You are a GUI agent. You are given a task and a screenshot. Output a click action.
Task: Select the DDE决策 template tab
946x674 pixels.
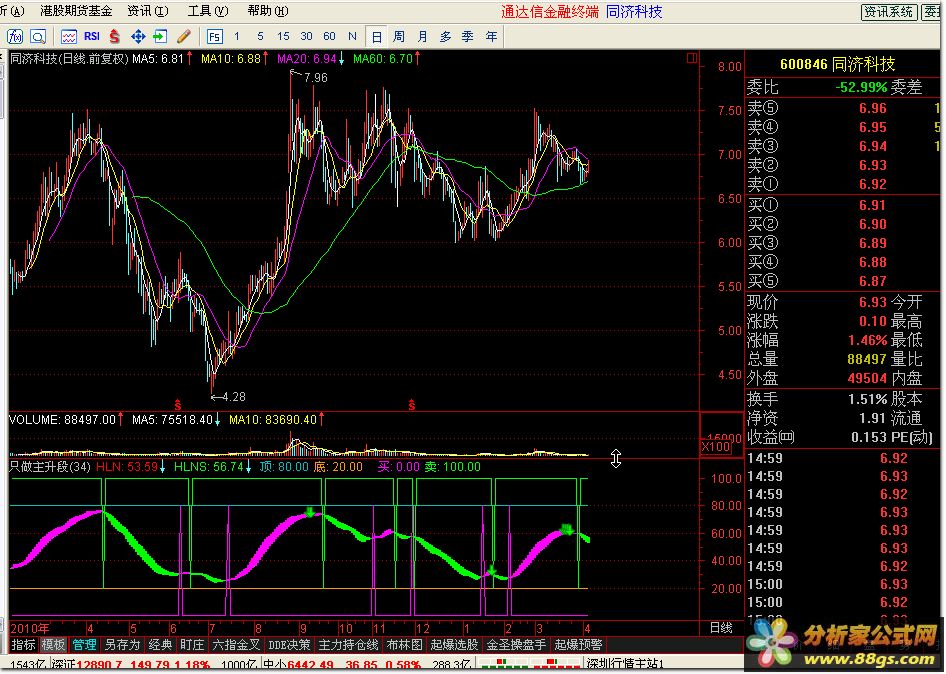pyautogui.click(x=289, y=645)
